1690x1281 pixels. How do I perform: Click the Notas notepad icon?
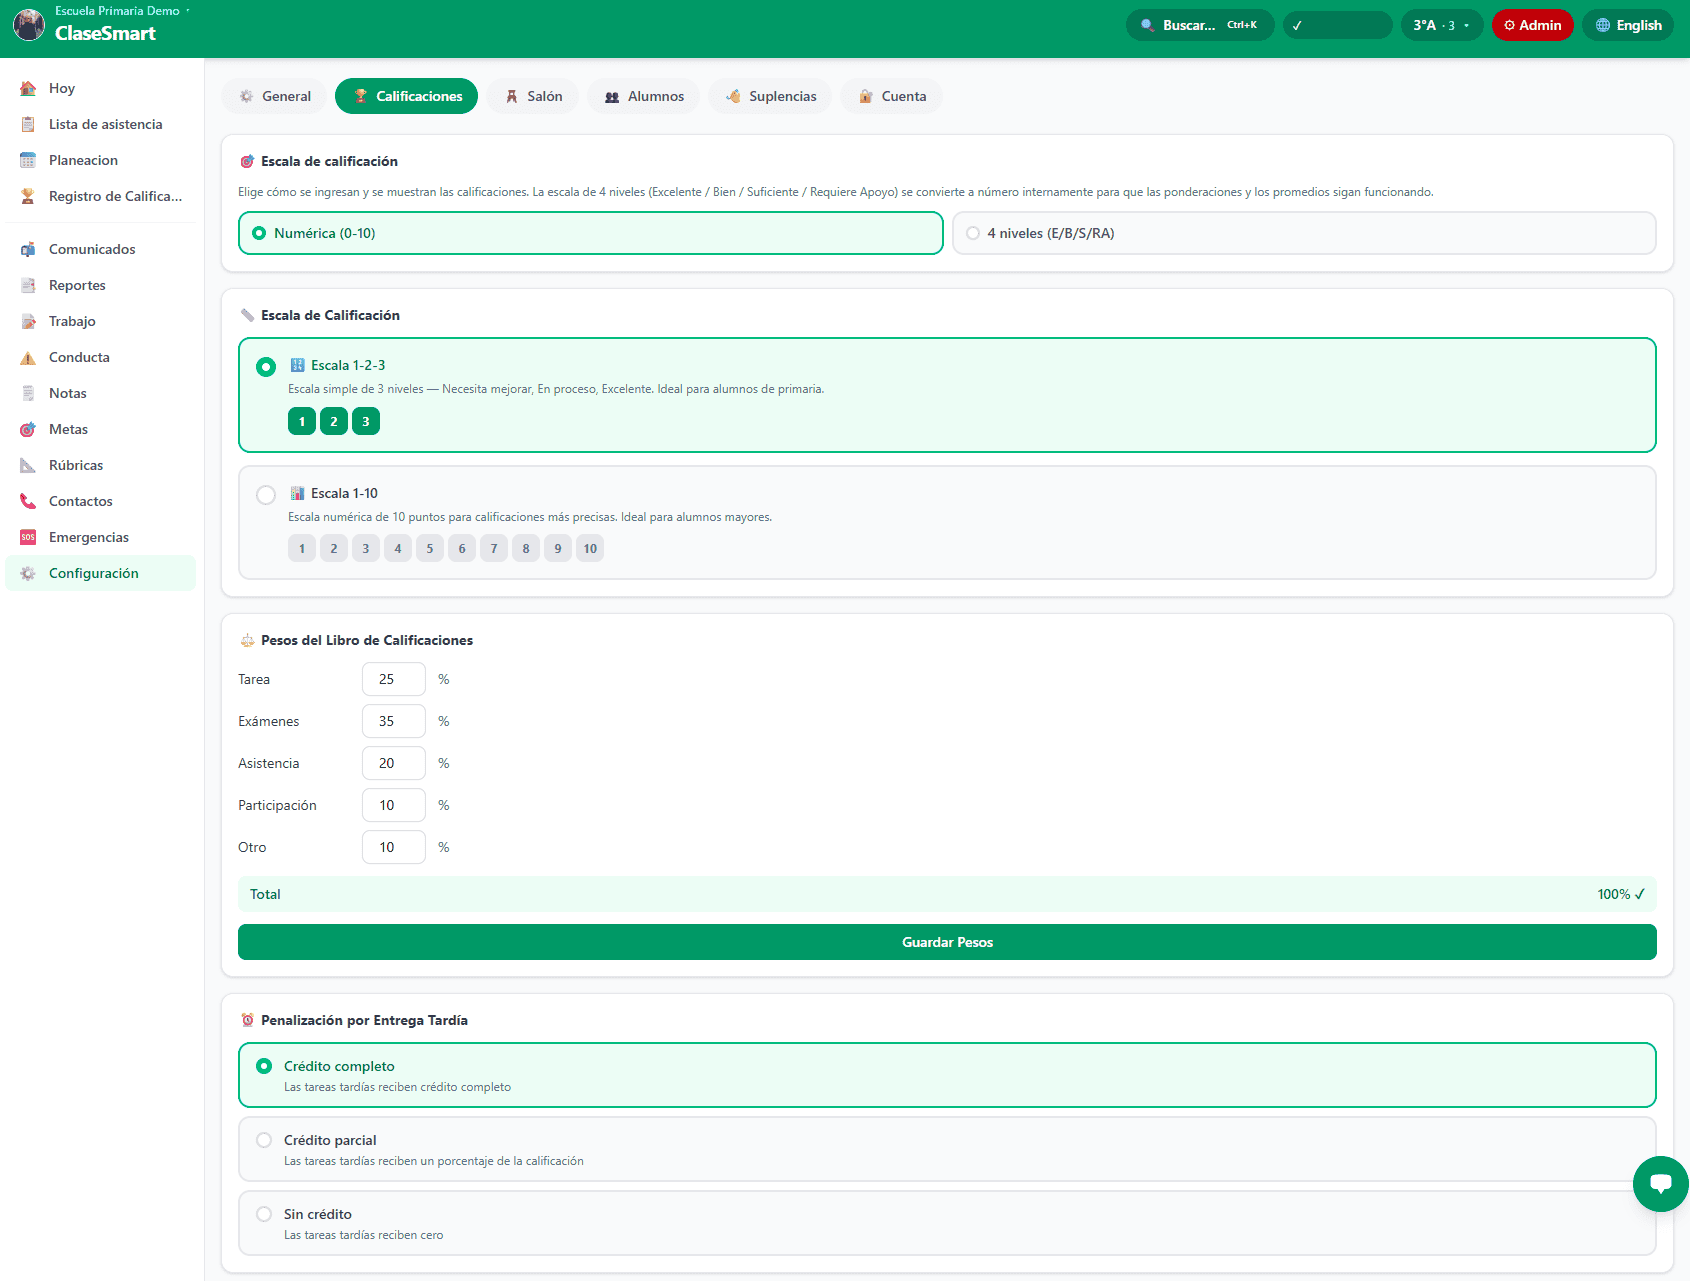[28, 393]
